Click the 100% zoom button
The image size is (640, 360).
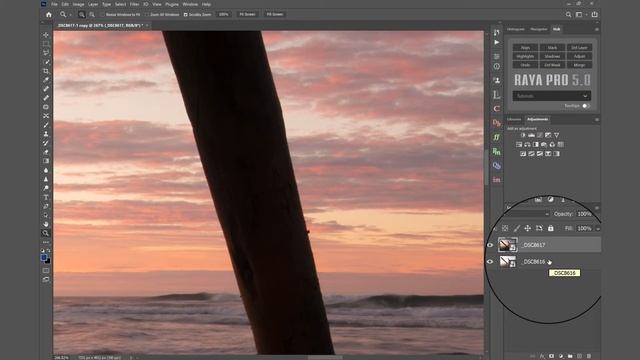[223, 14]
